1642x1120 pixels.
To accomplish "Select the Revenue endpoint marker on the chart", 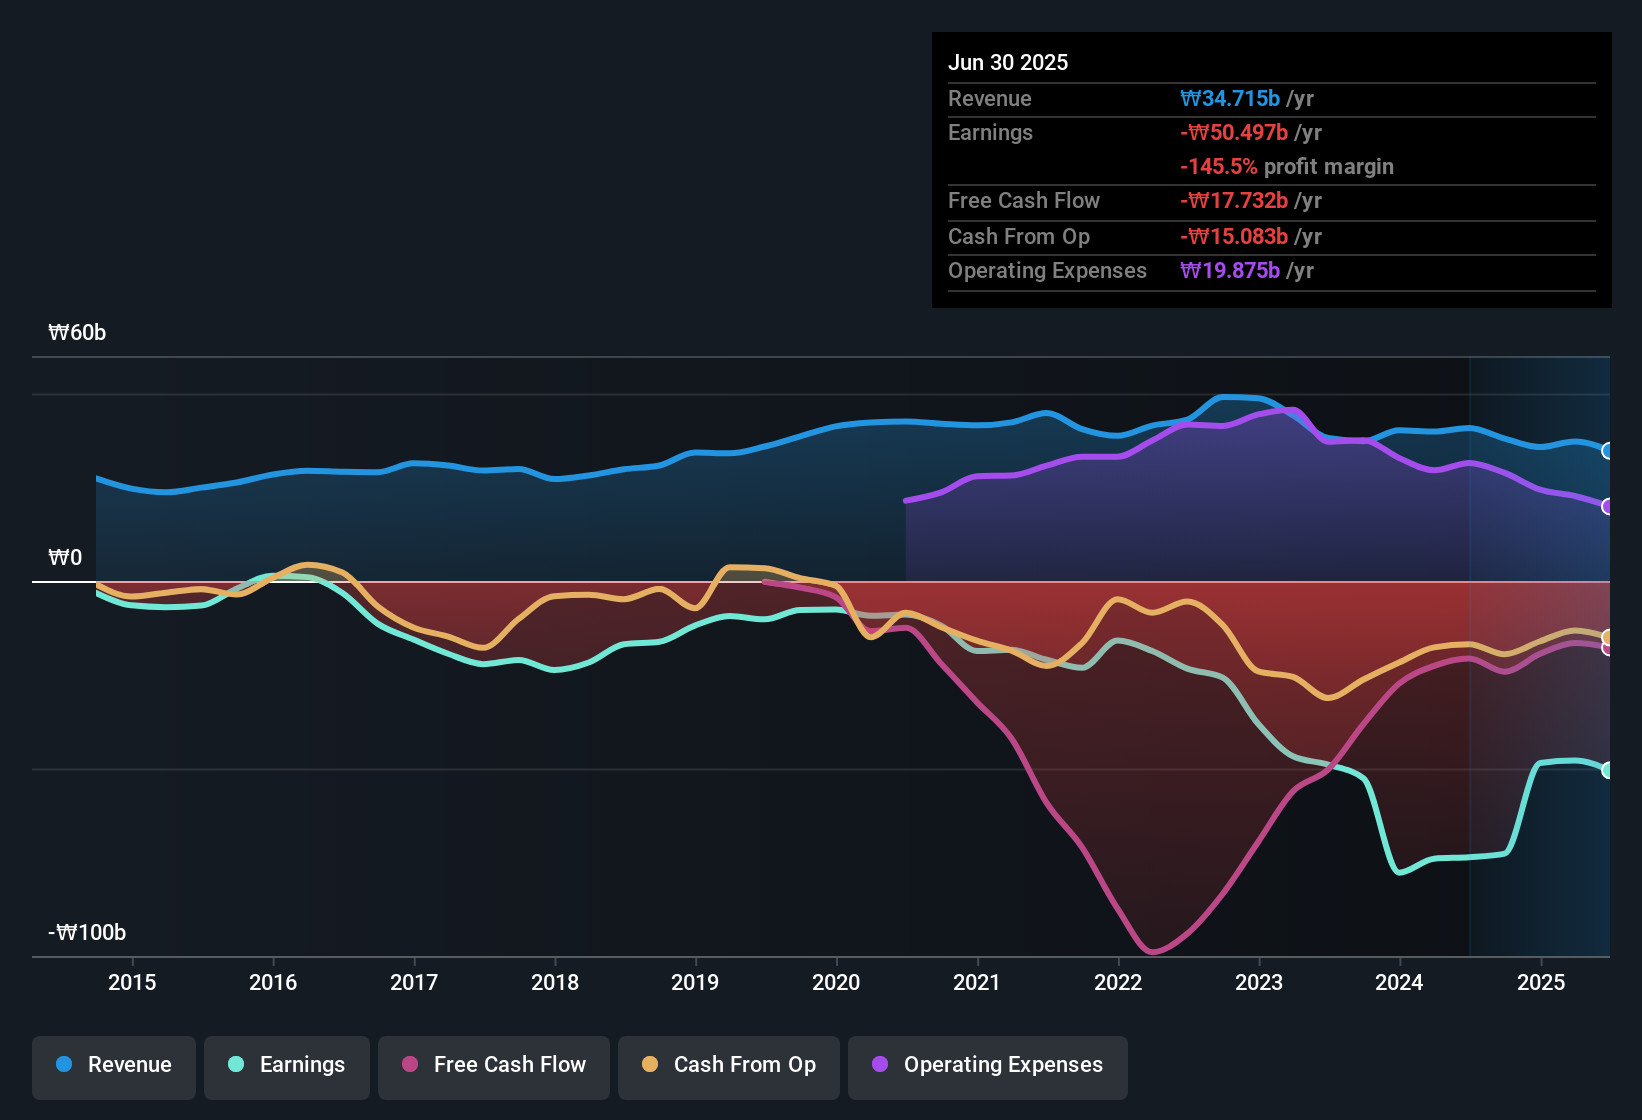I will [x=1608, y=451].
